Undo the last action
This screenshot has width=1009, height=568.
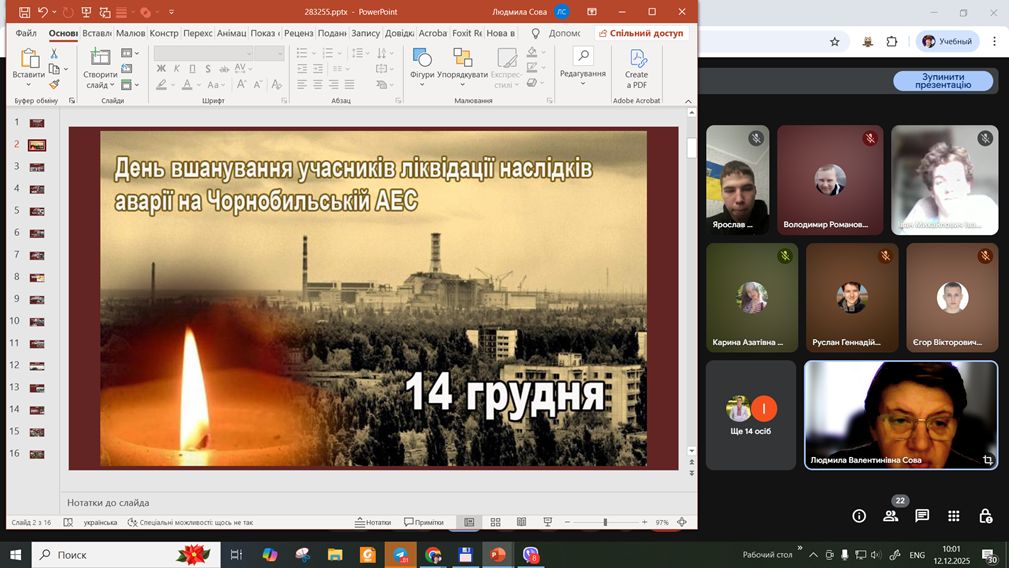[x=42, y=12]
